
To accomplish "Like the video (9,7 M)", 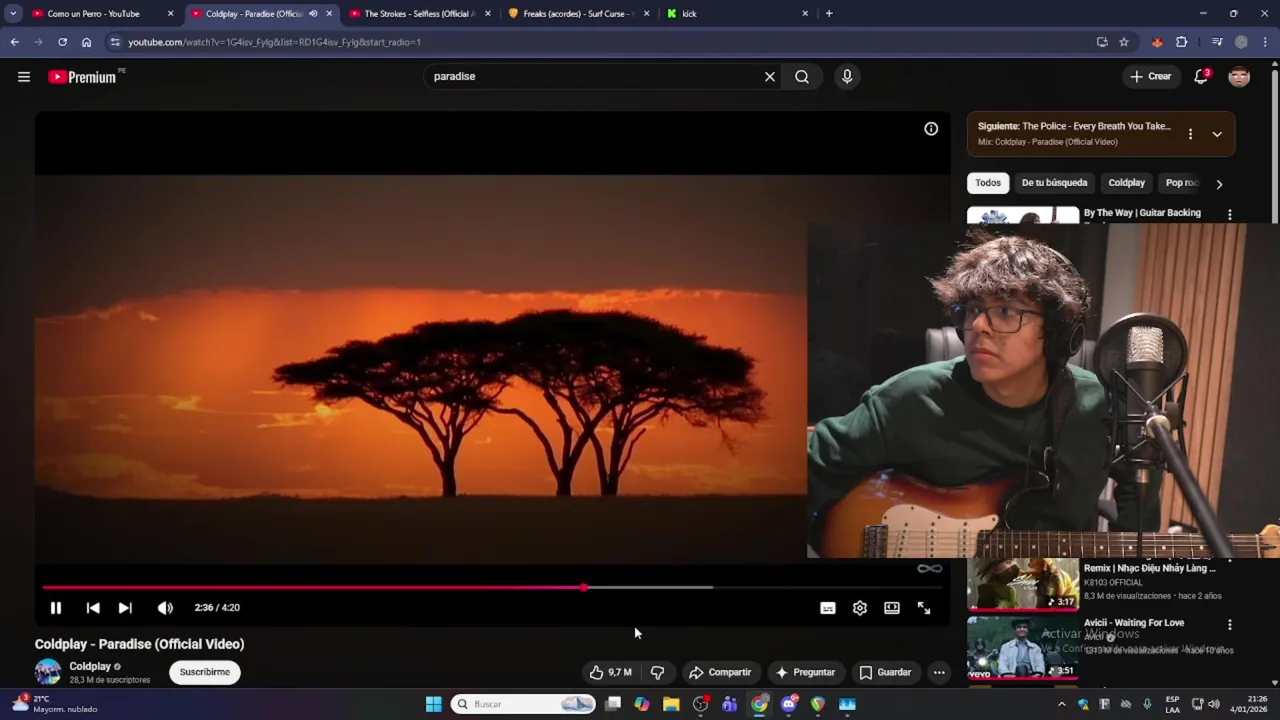I will (x=610, y=672).
